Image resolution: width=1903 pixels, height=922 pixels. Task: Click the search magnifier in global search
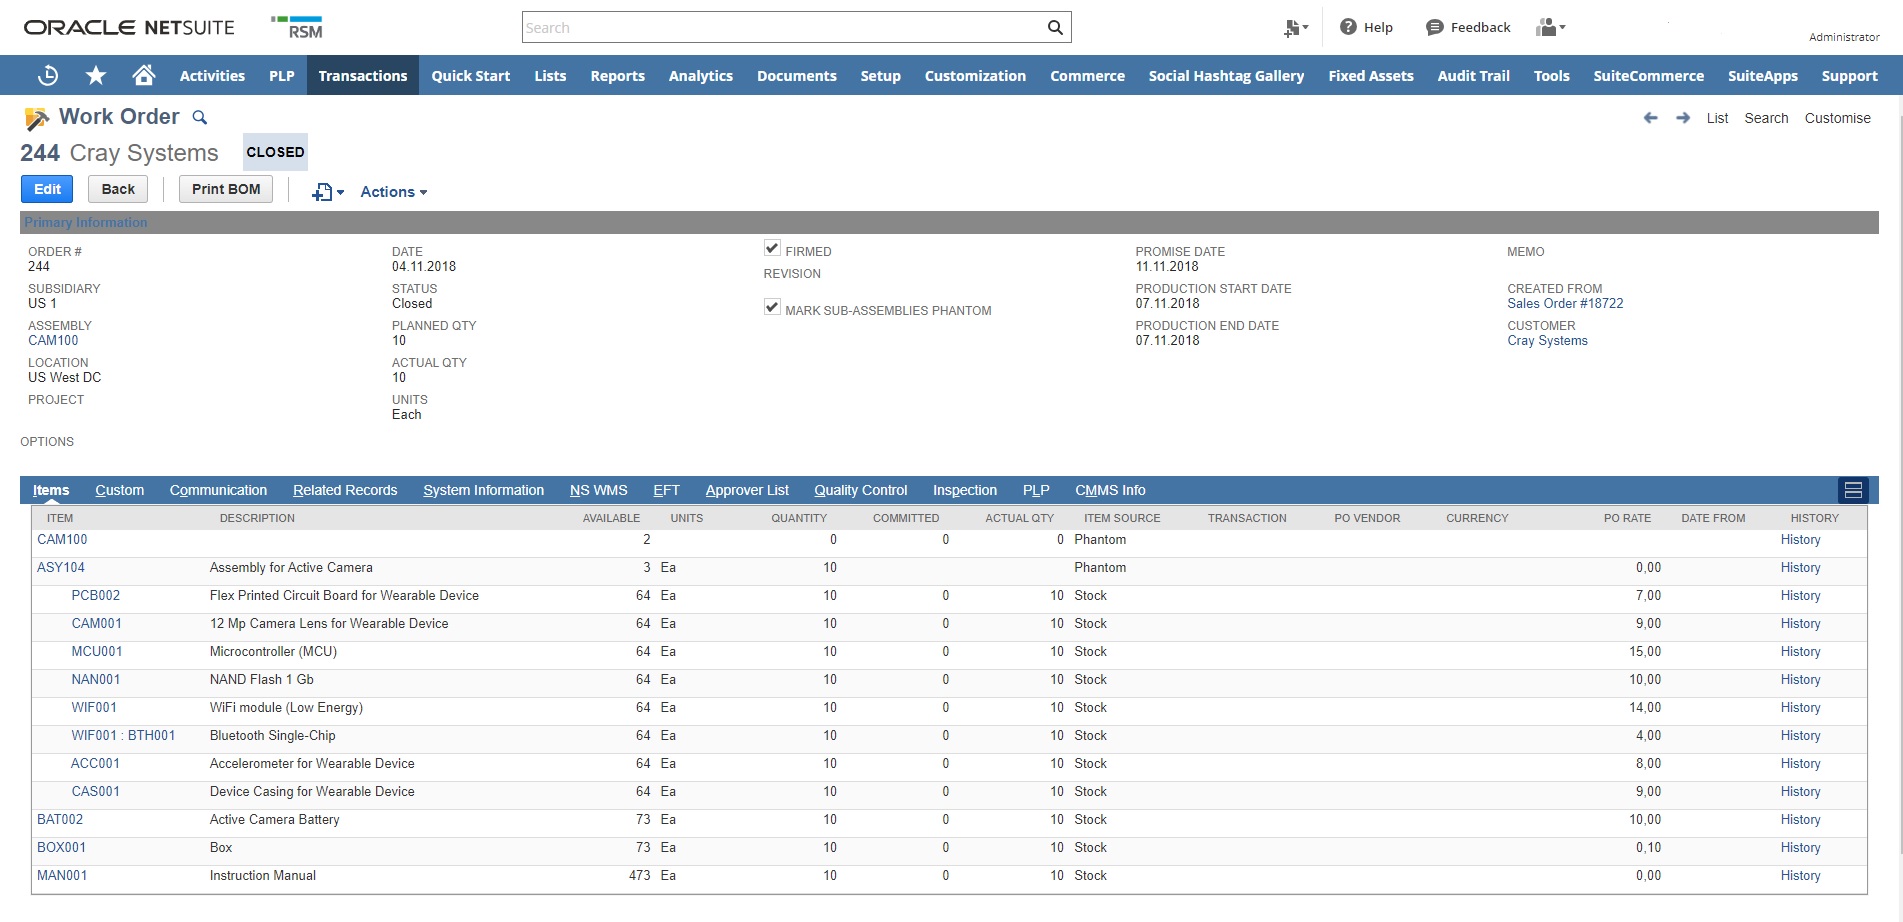pos(1055,28)
